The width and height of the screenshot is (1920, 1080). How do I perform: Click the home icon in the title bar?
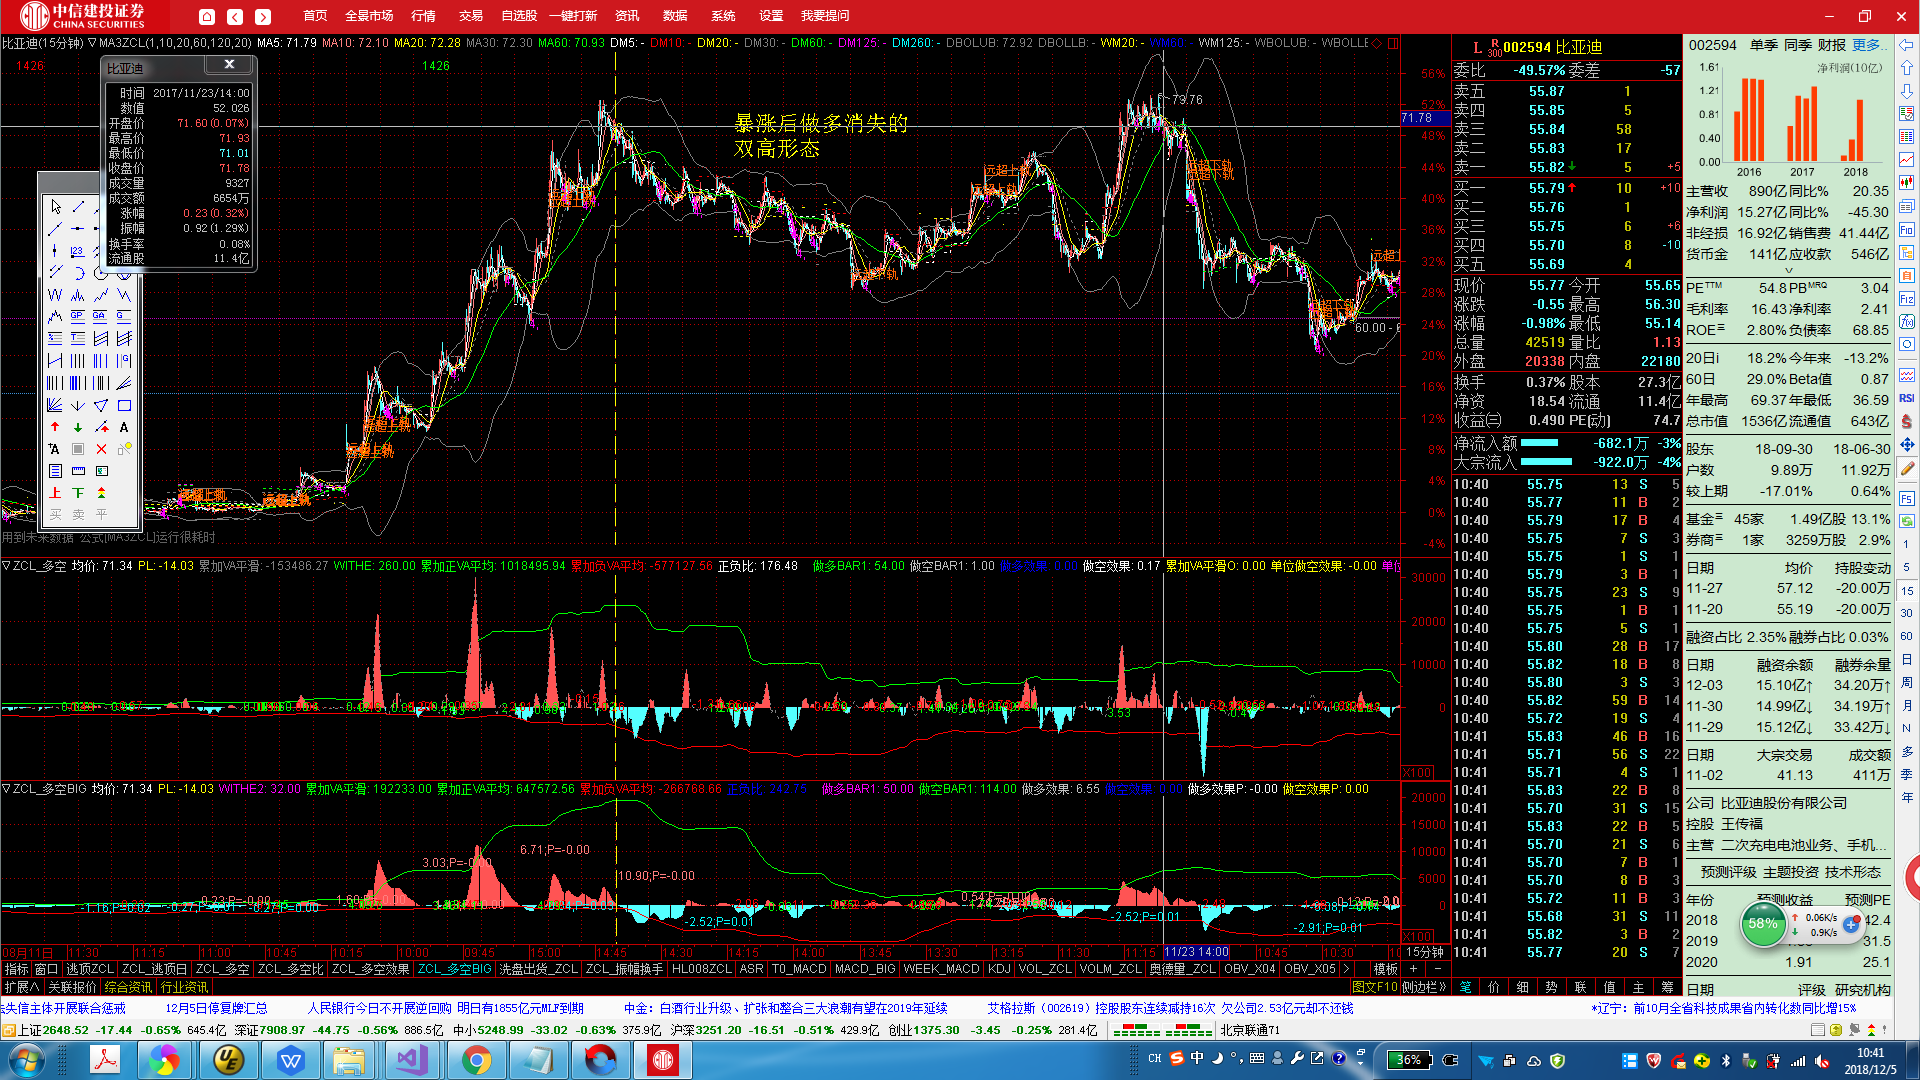point(207,16)
